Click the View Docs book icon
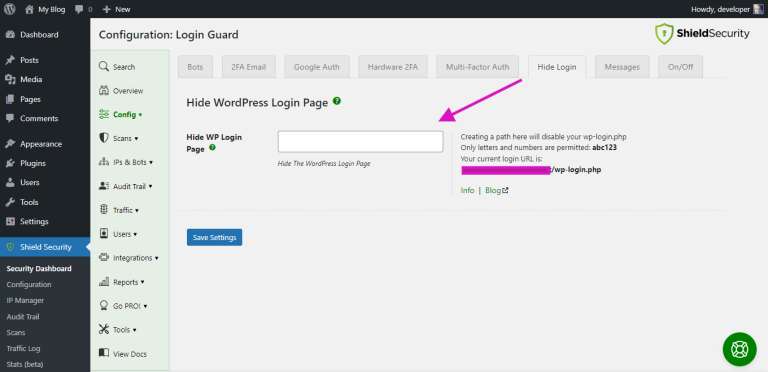Viewport: 768px width, 372px height. 103,353
